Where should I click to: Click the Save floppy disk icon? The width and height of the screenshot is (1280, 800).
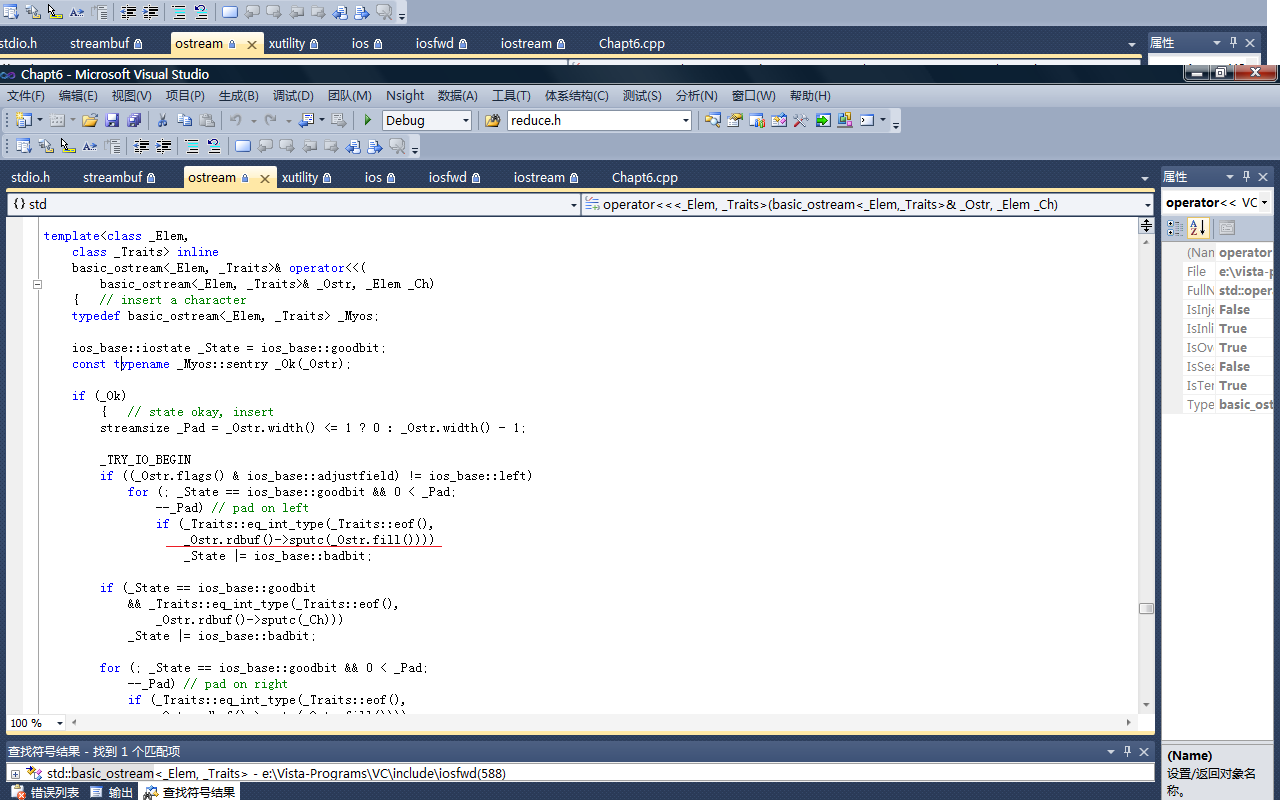point(112,120)
